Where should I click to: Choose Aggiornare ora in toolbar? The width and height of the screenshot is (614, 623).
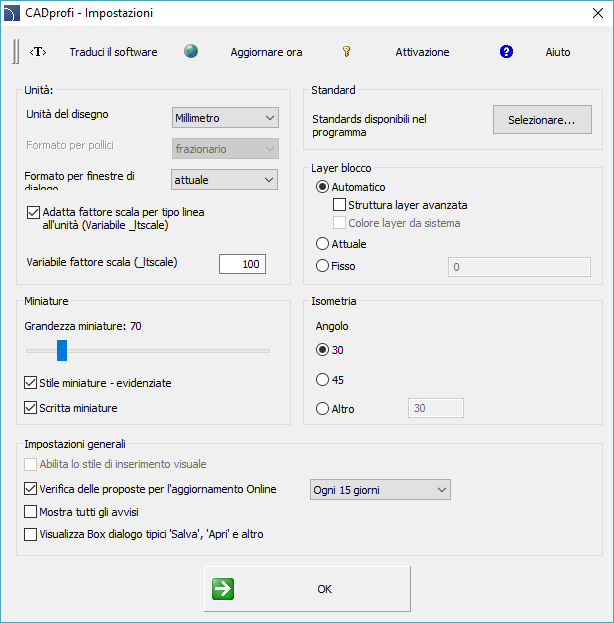pyautogui.click(x=266, y=52)
